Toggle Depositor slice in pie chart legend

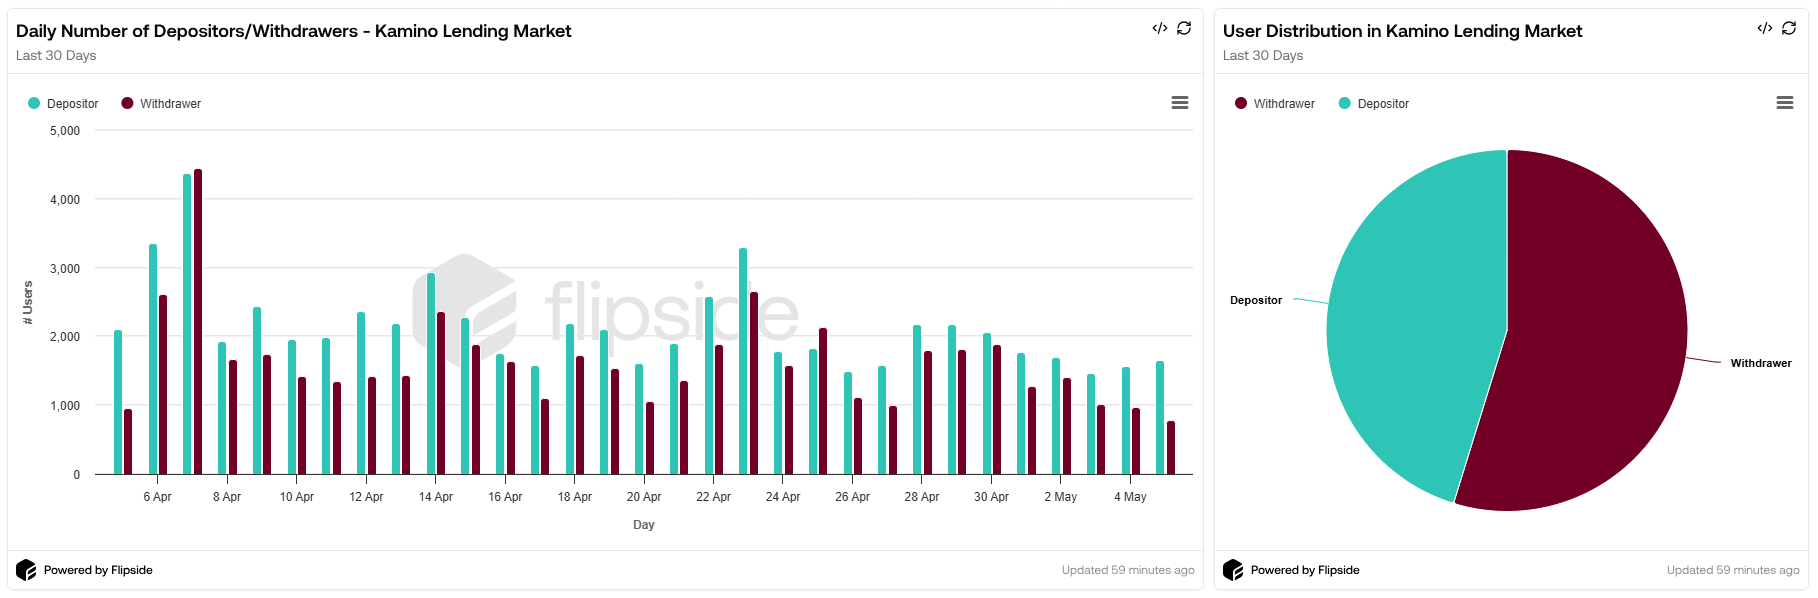click(1383, 104)
